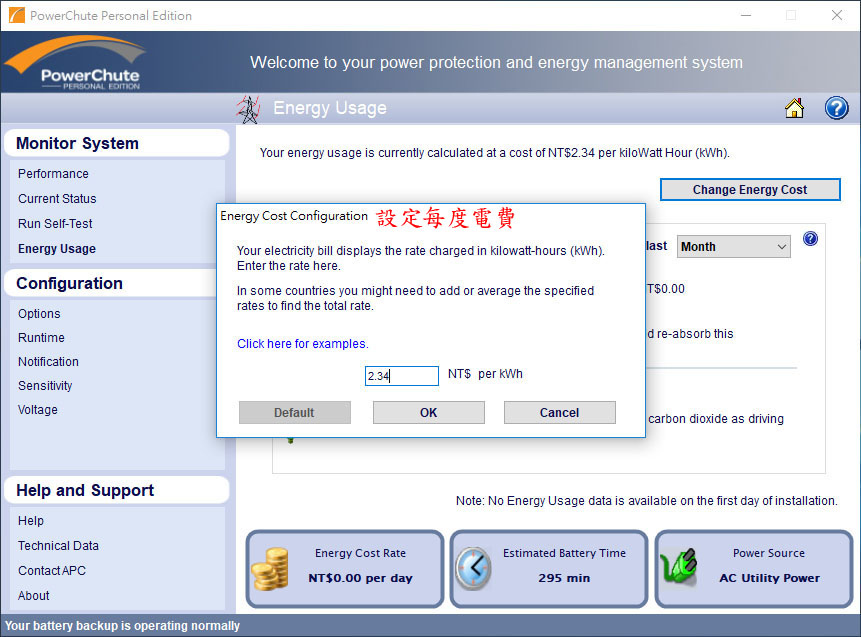Open Technical Data page
This screenshot has width=861, height=637.
tap(58, 546)
